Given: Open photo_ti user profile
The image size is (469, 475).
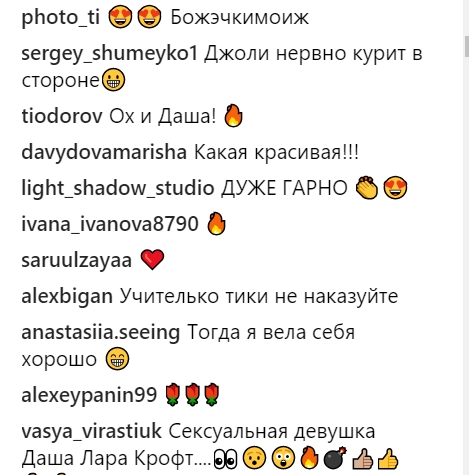Looking at the screenshot, I should click(61, 17).
